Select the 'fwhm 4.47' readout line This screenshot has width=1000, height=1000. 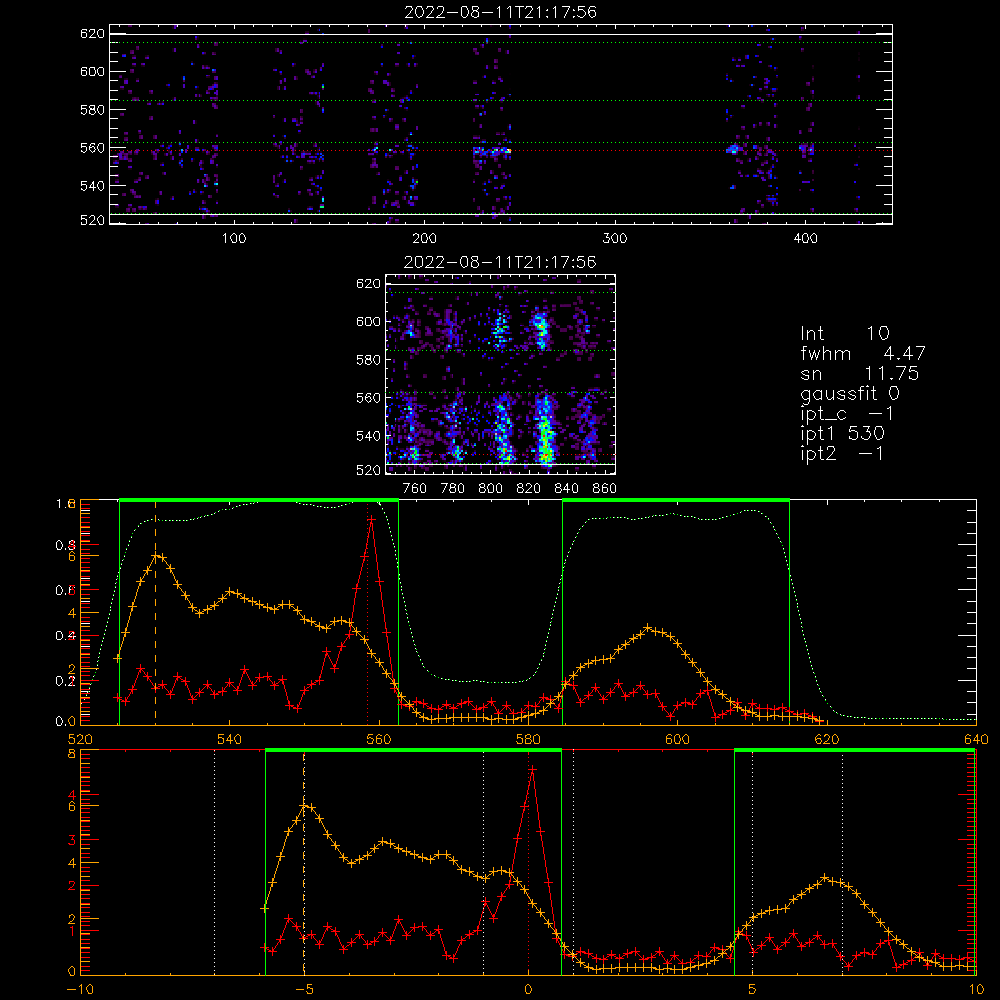[863, 353]
